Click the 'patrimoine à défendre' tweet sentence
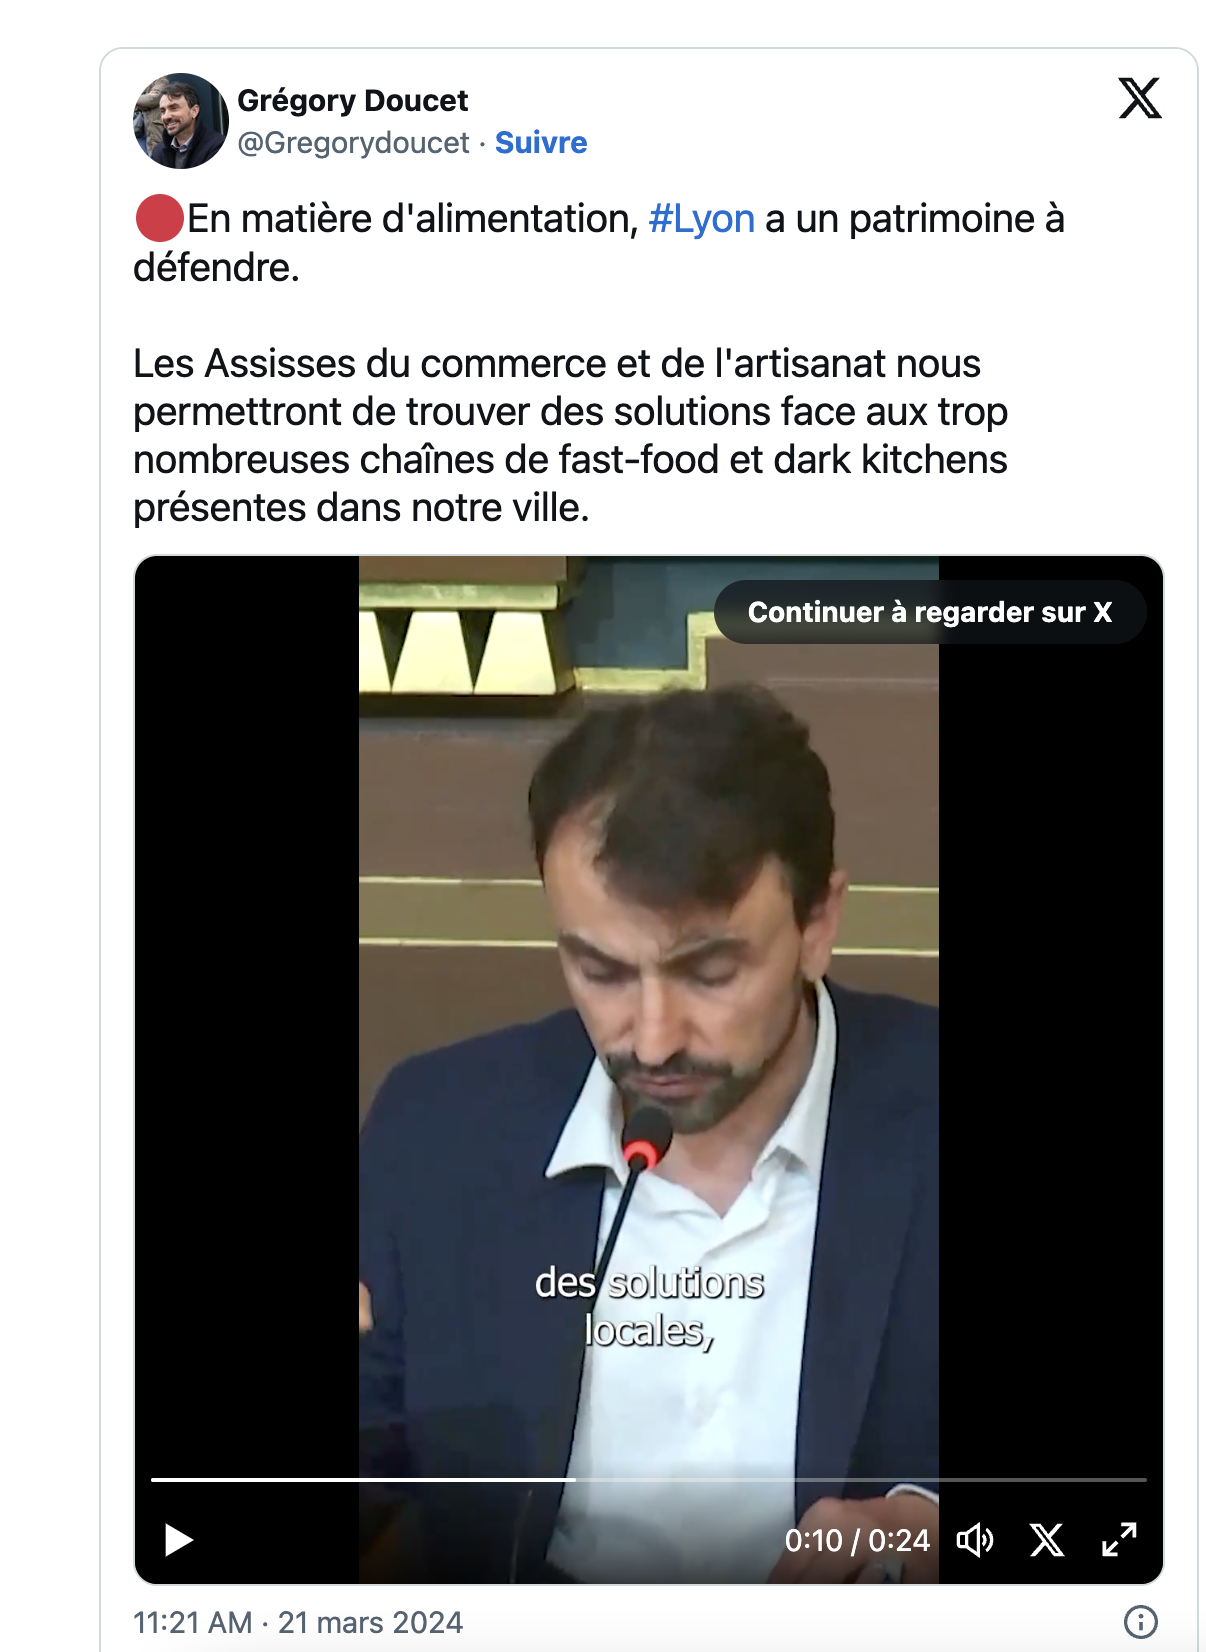The height and width of the screenshot is (1652, 1206). pos(599,243)
